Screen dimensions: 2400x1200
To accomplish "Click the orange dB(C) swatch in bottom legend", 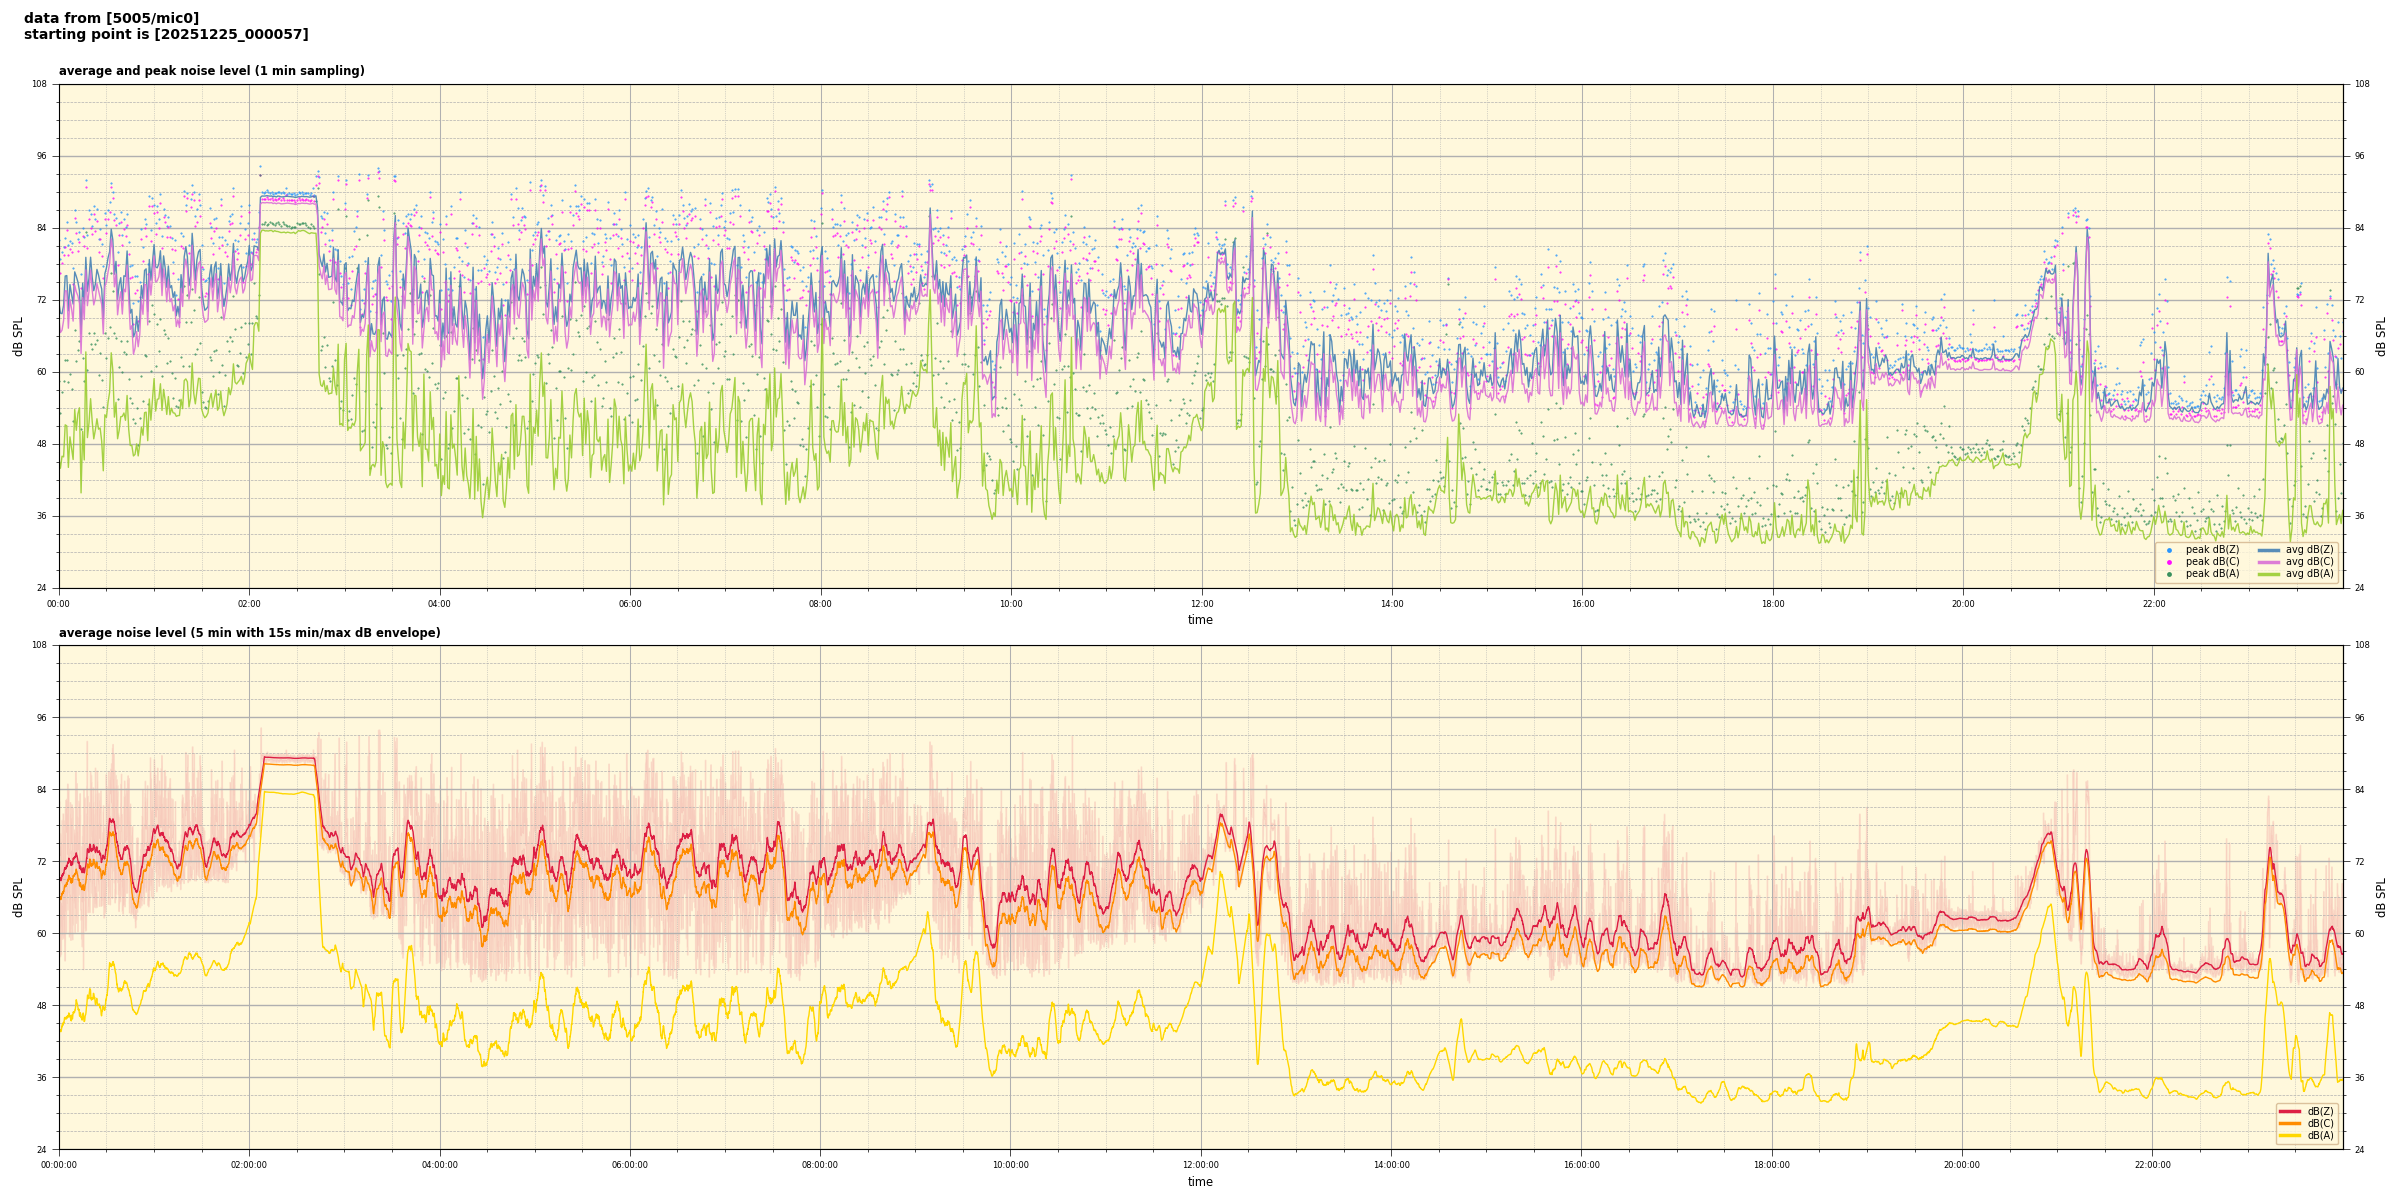I will (2290, 1123).
